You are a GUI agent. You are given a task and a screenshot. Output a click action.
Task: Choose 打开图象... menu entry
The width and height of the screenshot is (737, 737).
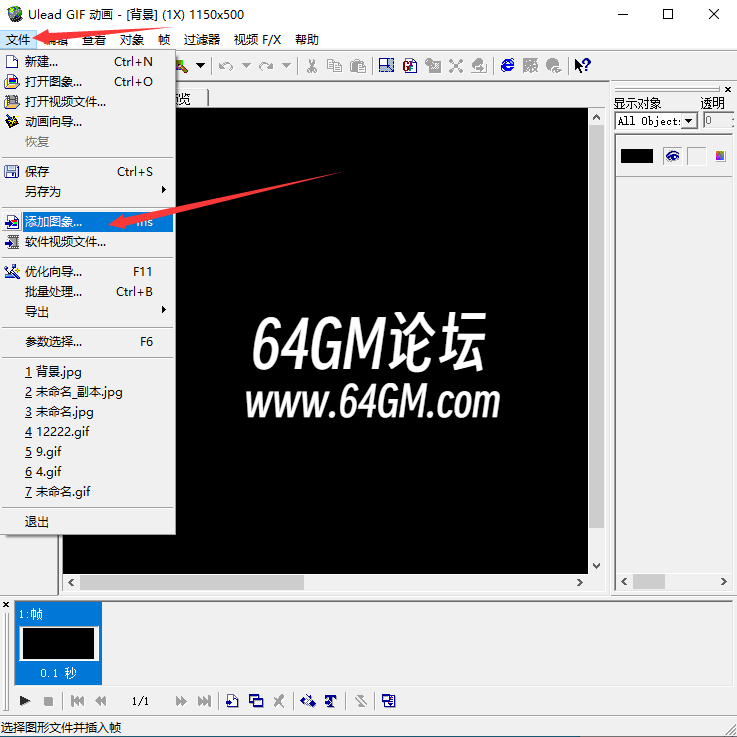coord(88,82)
